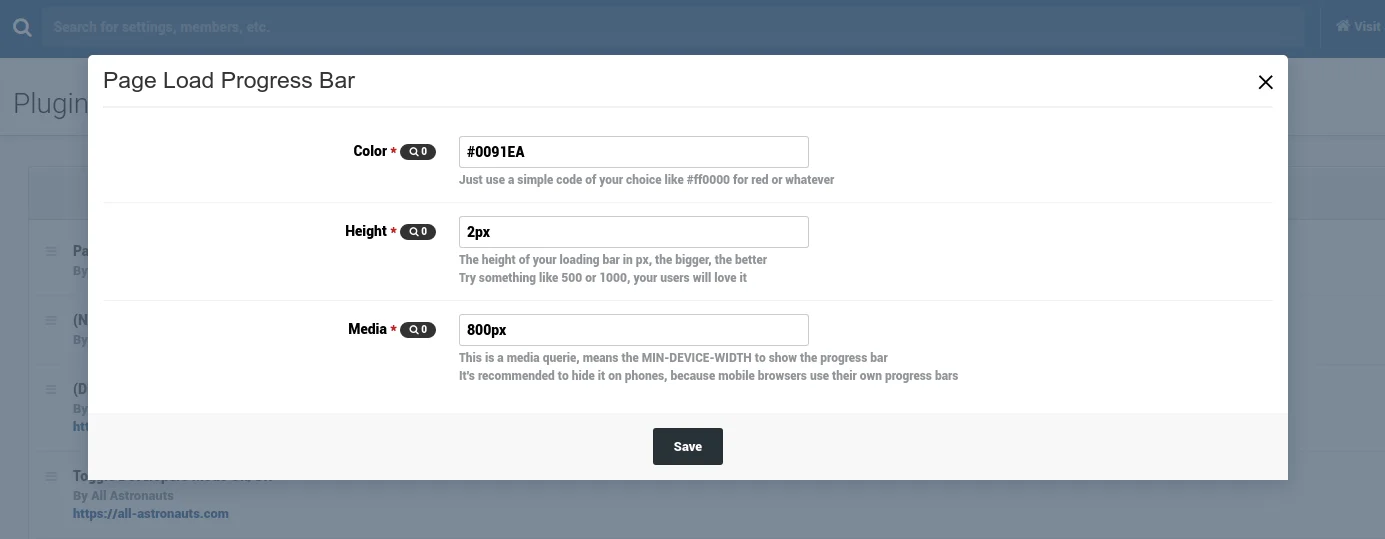Image resolution: width=1385 pixels, height=539 pixels.
Task: Click the search badge next to Height
Action: pos(418,232)
